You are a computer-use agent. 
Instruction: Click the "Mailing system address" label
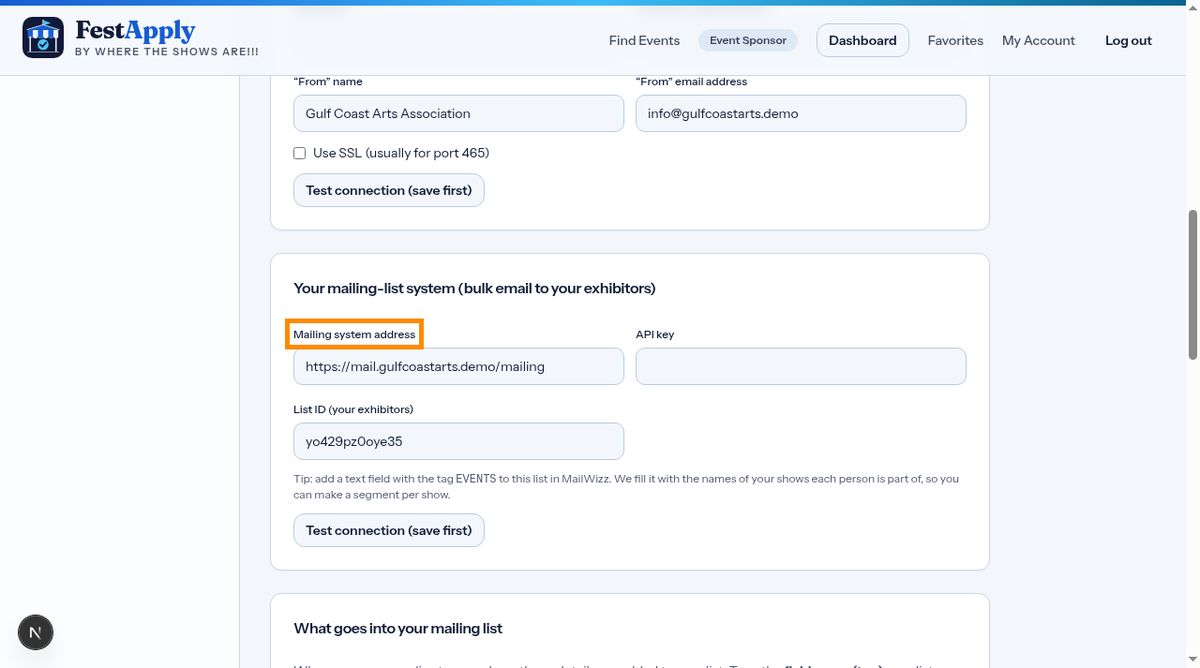354,335
